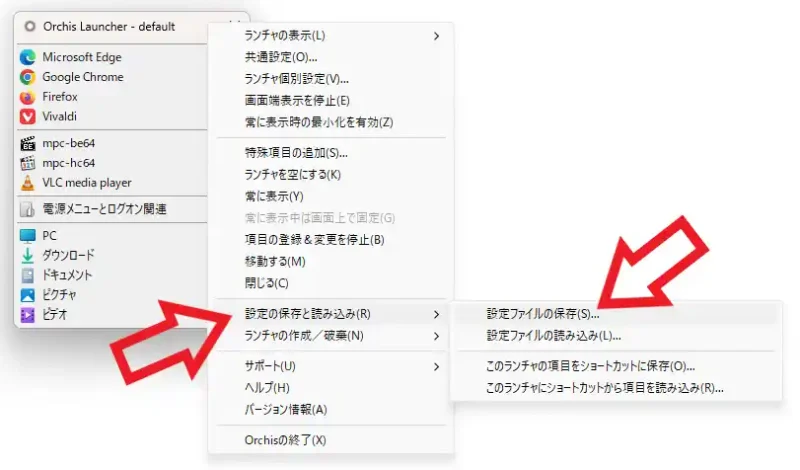Click the 電源メニューとログオン関連 label
The width and height of the screenshot is (800, 470).
coord(104,209)
